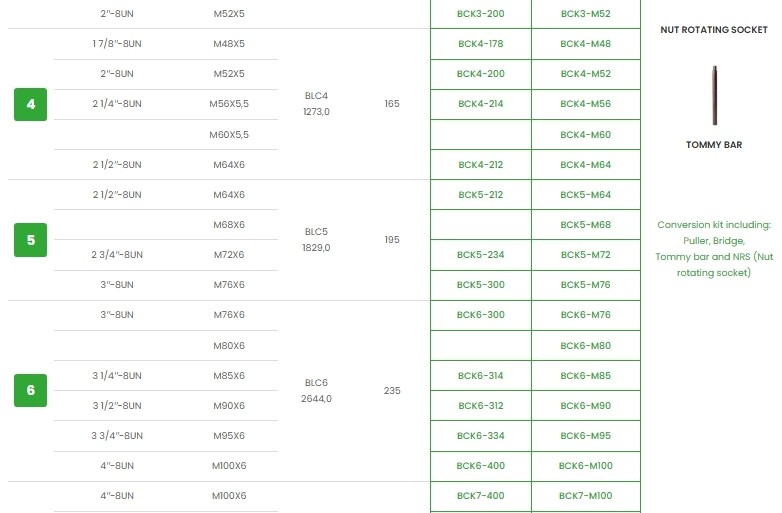
Task: Select the BCK5-M68 part link
Action: 586,225
